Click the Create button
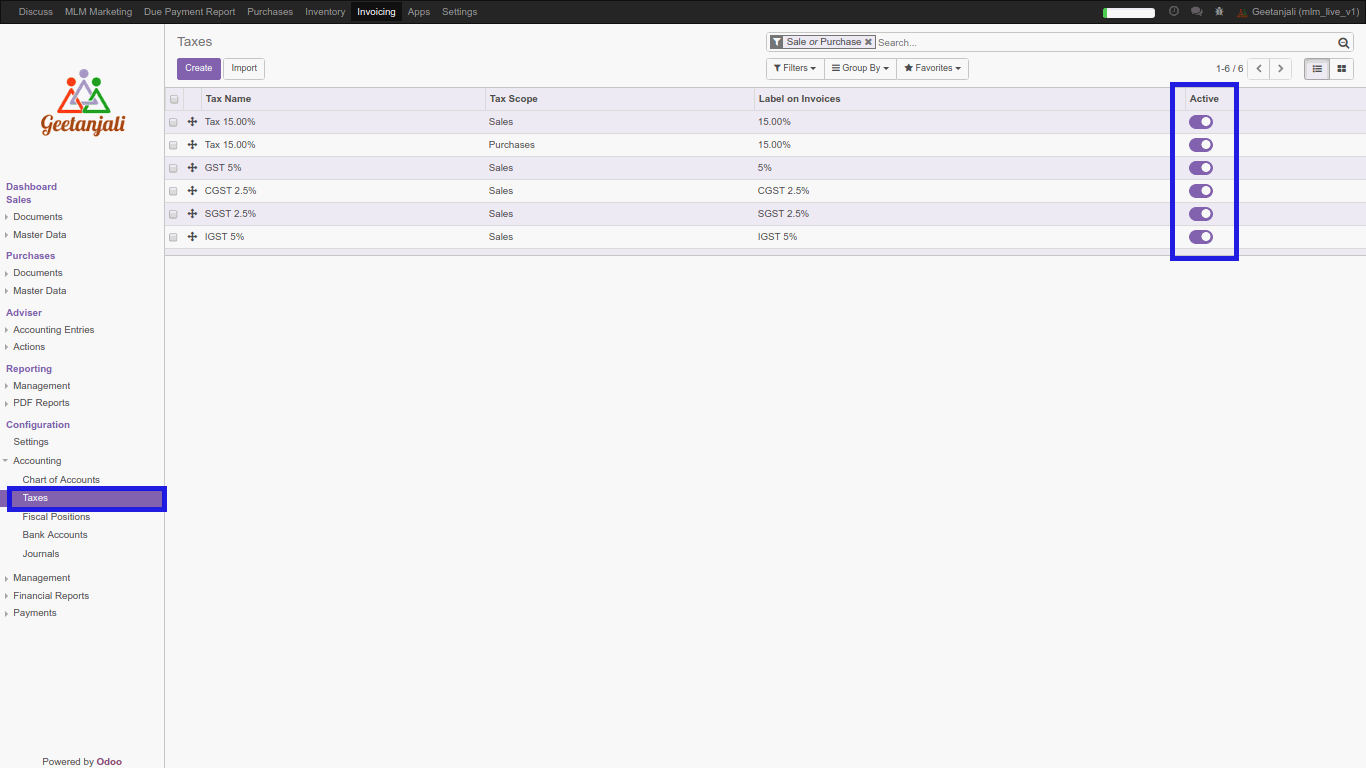This screenshot has height=768, width=1366. point(198,69)
